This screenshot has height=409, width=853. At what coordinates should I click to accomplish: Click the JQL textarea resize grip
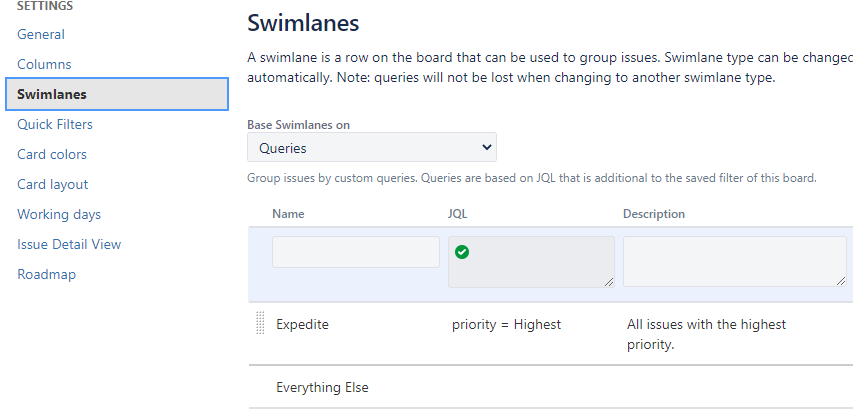tap(609, 282)
